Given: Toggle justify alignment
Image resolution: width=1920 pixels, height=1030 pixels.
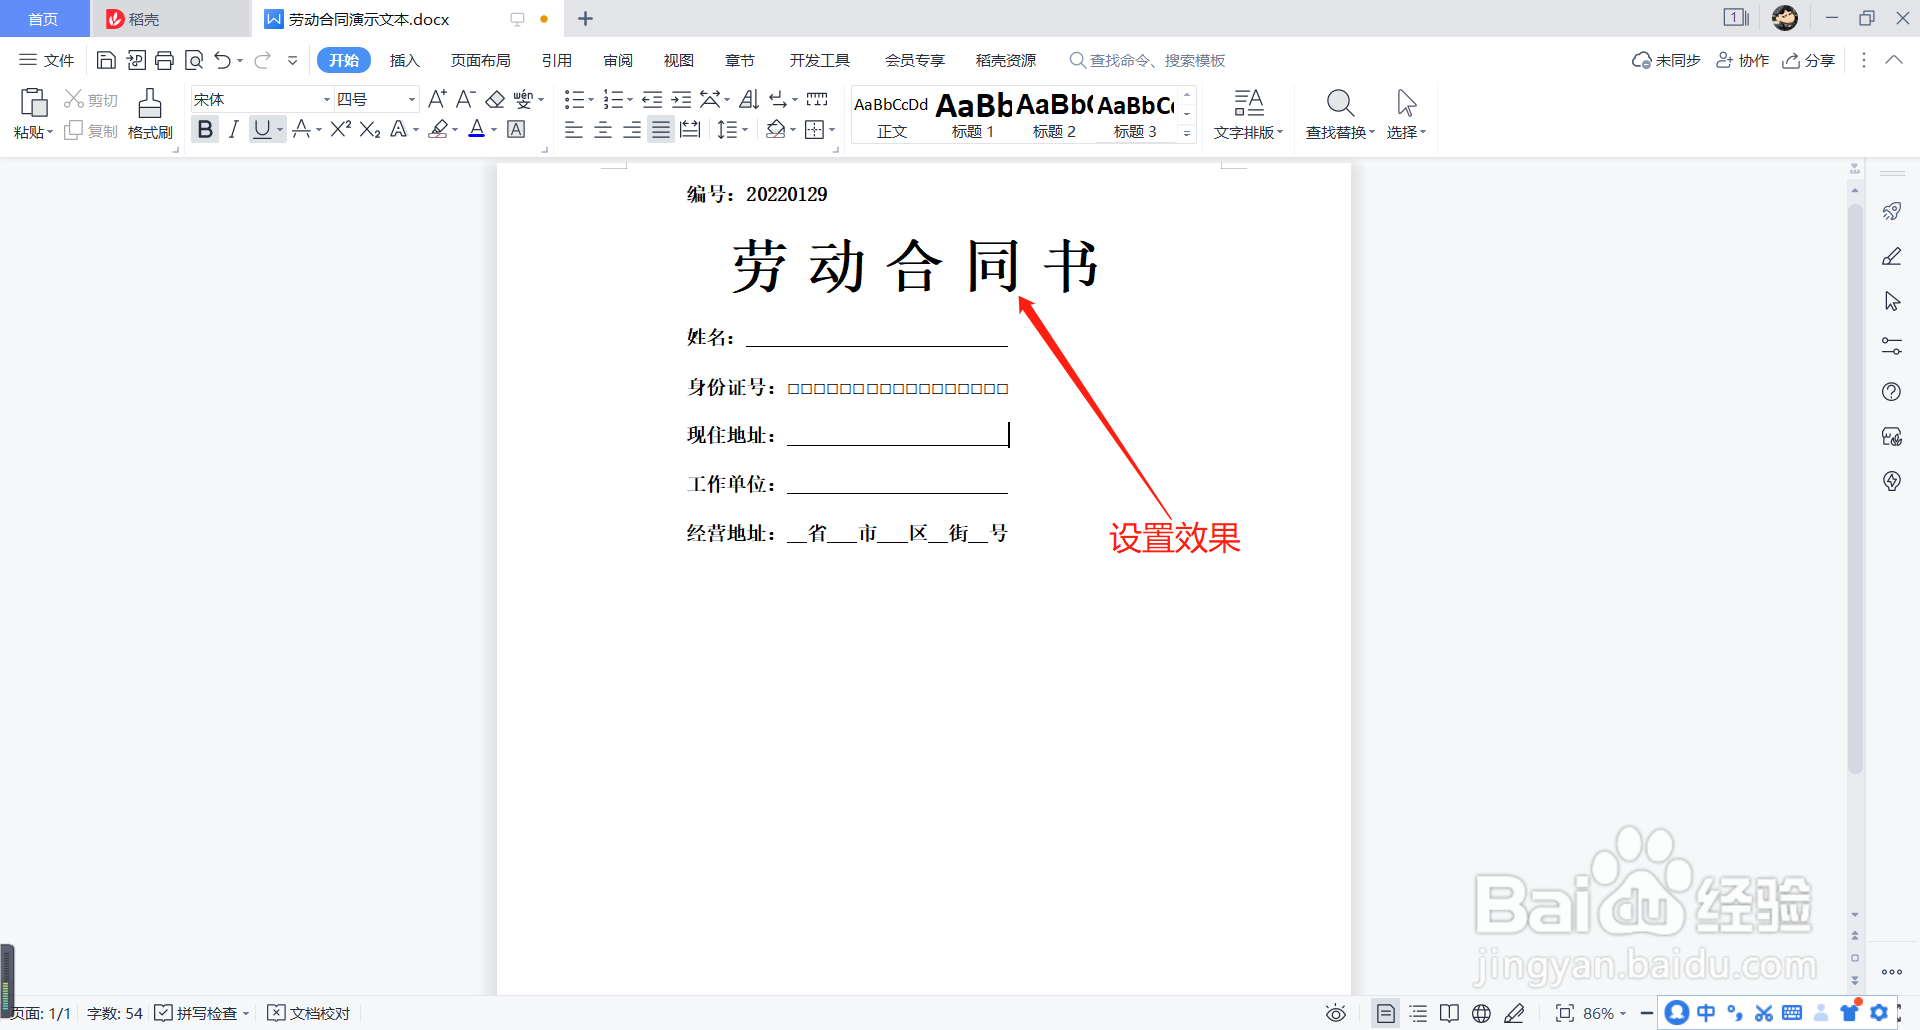Looking at the screenshot, I should pyautogui.click(x=661, y=129).
